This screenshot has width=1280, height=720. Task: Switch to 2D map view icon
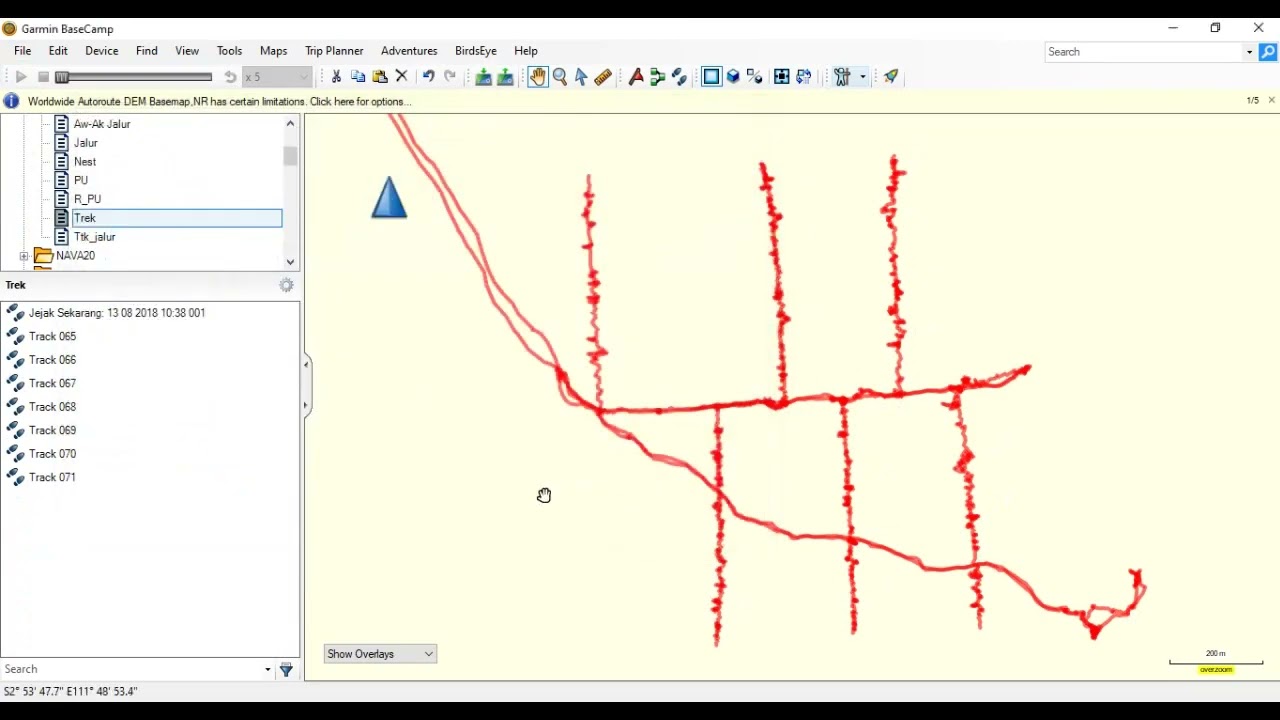(x=711, y=77)
